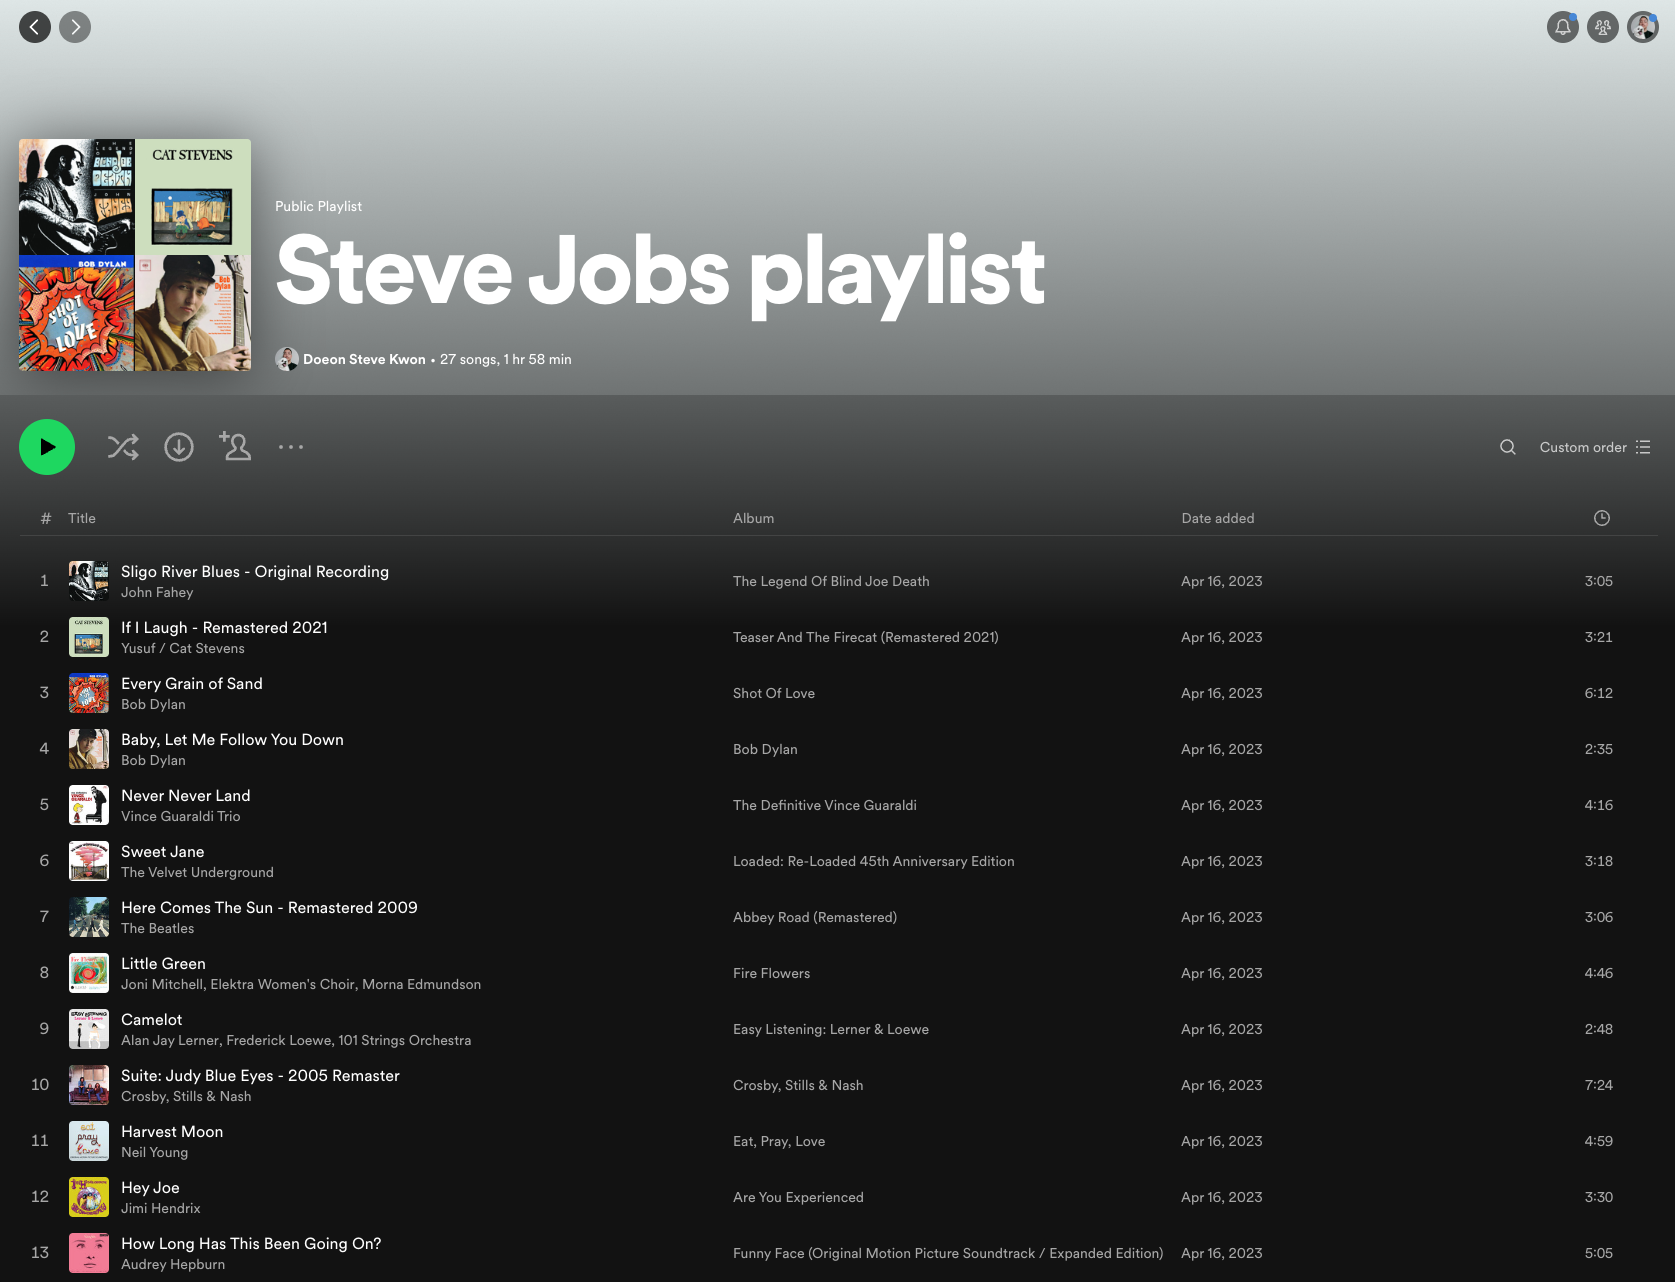
Task: Select track Sweet Jane
Action: click(x=163, y=851)
